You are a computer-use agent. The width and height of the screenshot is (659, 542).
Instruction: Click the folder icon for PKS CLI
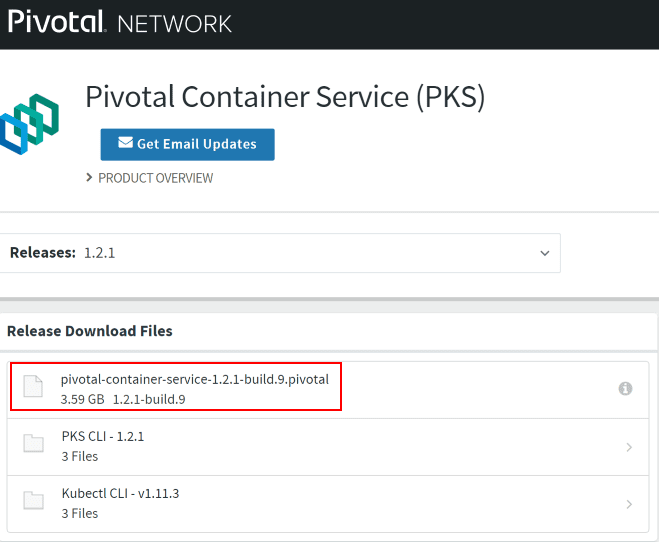click(34, 444)
